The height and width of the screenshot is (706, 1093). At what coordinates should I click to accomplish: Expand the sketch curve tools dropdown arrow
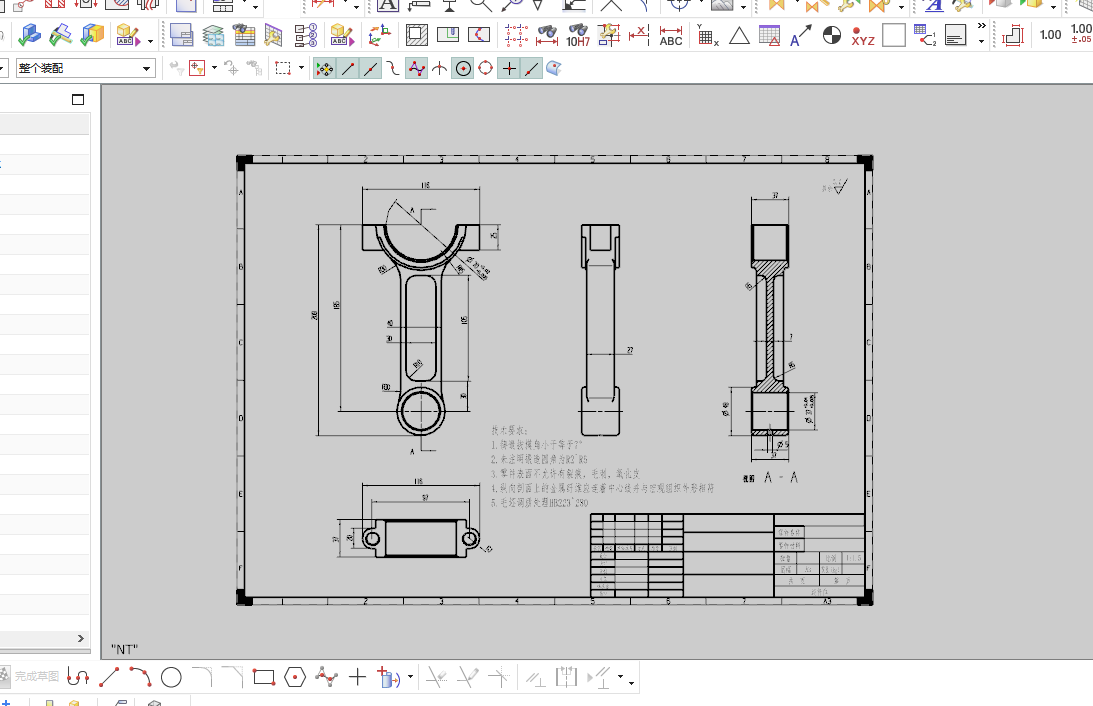pos(410,677)
